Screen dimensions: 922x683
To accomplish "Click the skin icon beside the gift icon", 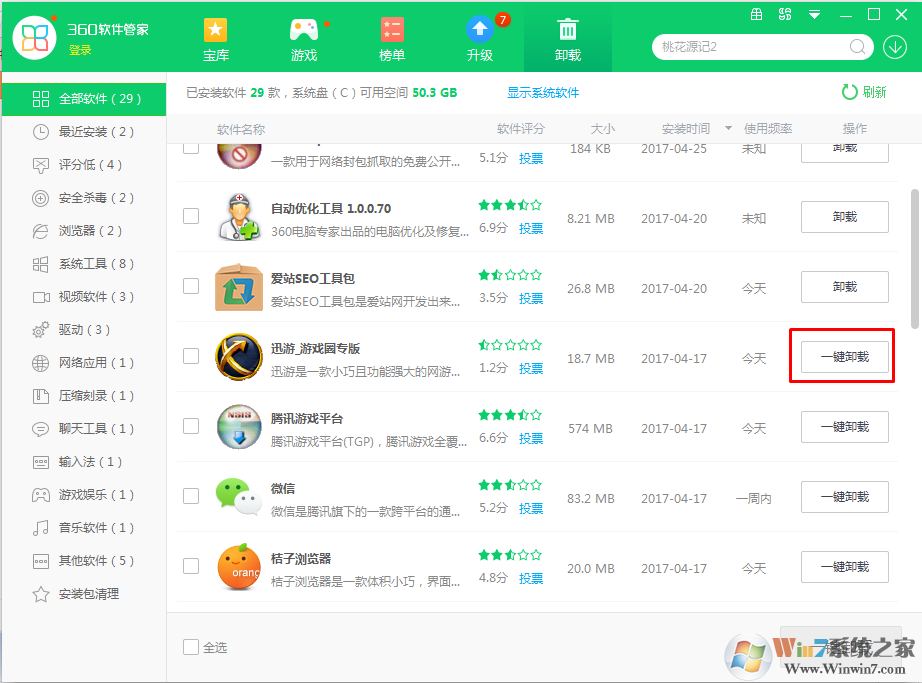I will 785,14.
